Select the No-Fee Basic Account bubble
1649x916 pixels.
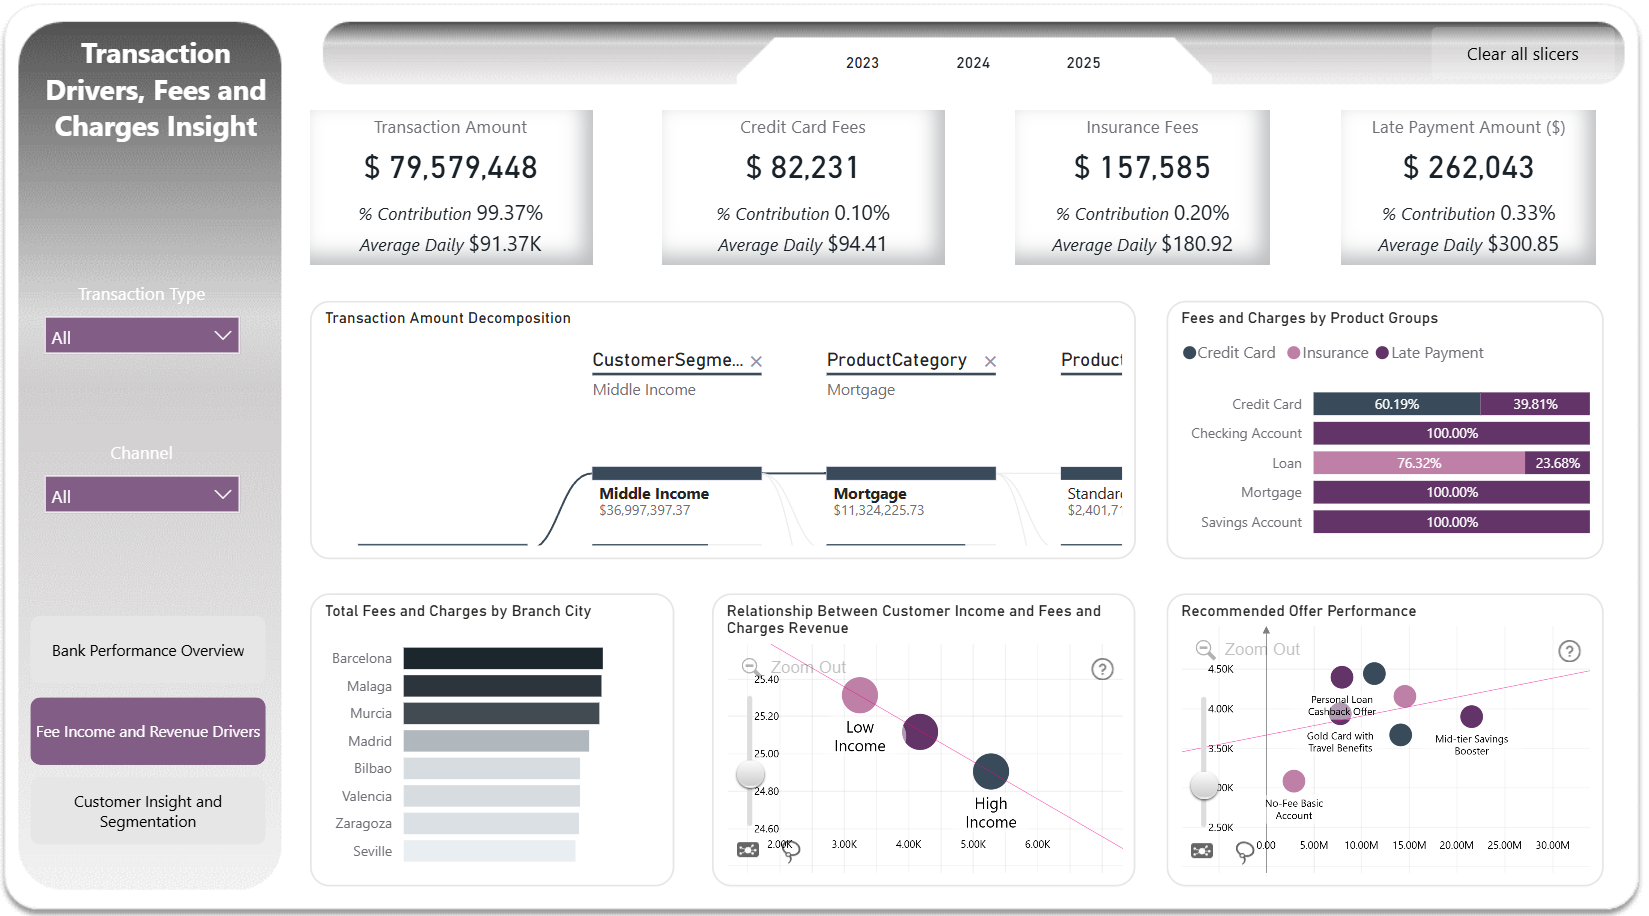(x=1294, y=781)
